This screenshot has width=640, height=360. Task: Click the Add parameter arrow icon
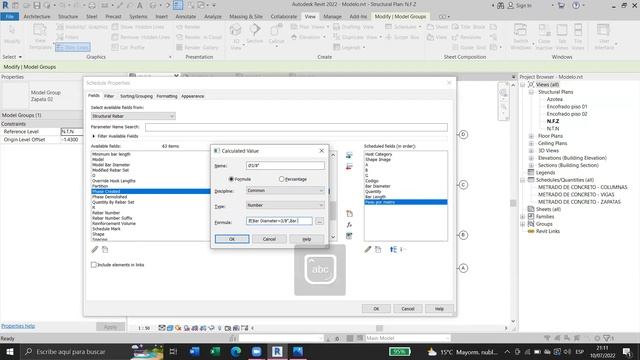349,156
